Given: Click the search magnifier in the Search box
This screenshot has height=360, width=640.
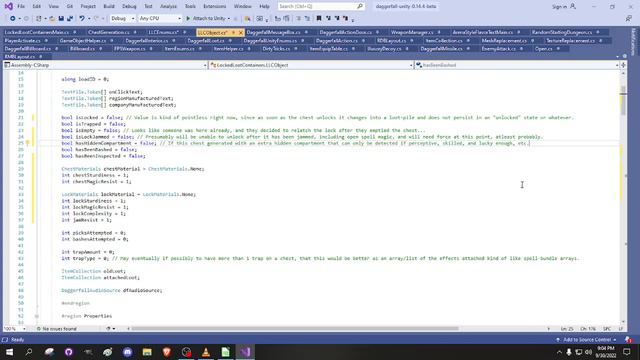Looking at the screenshot, I should point(360,7).
